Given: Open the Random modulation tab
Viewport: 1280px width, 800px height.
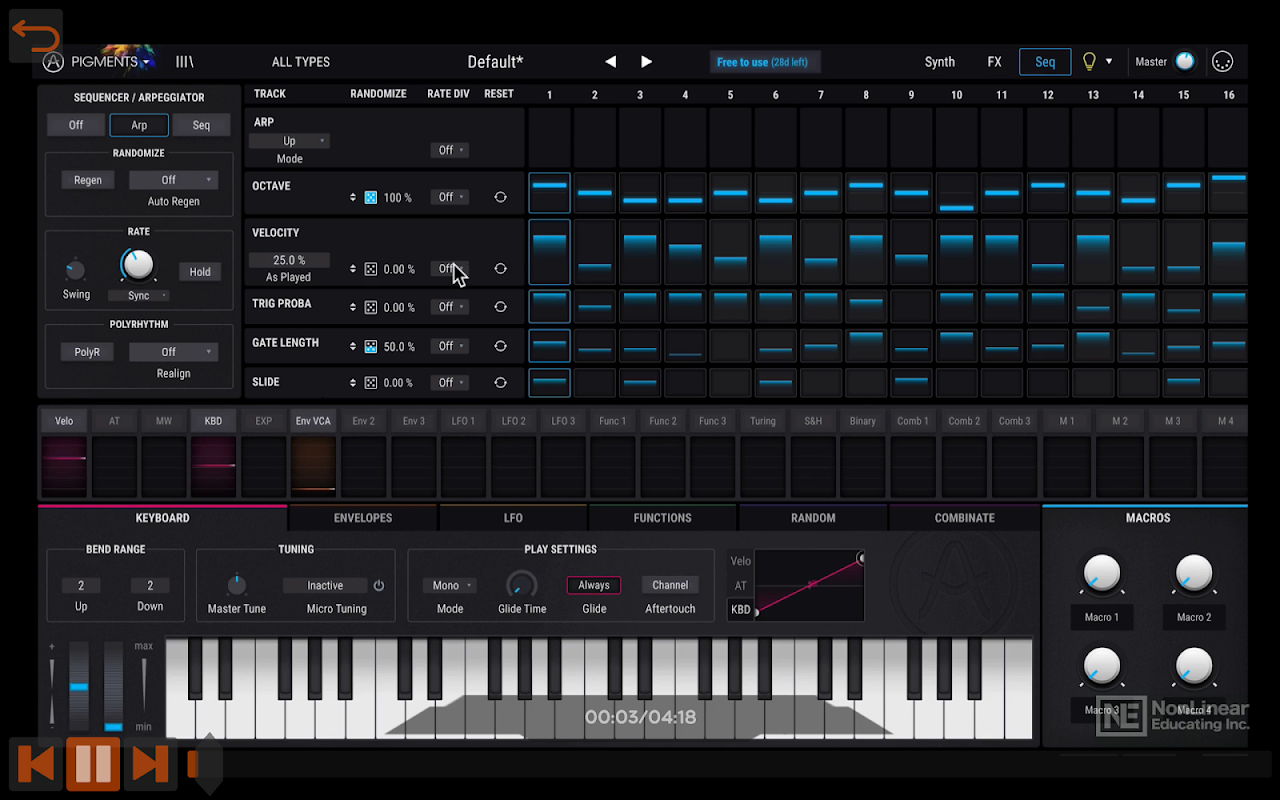Looking at the screenshot, I should [x=813, y=518].
